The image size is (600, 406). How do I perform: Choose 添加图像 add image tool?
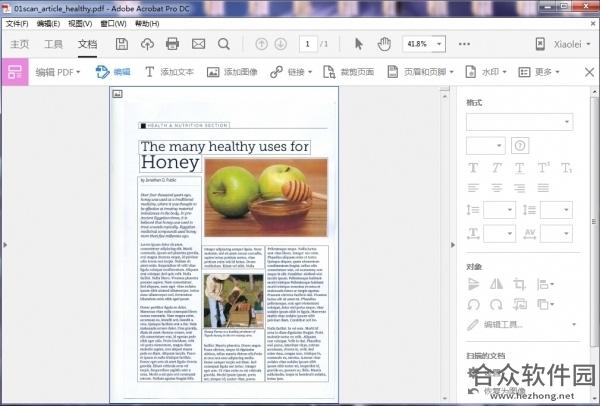(232, 72)
